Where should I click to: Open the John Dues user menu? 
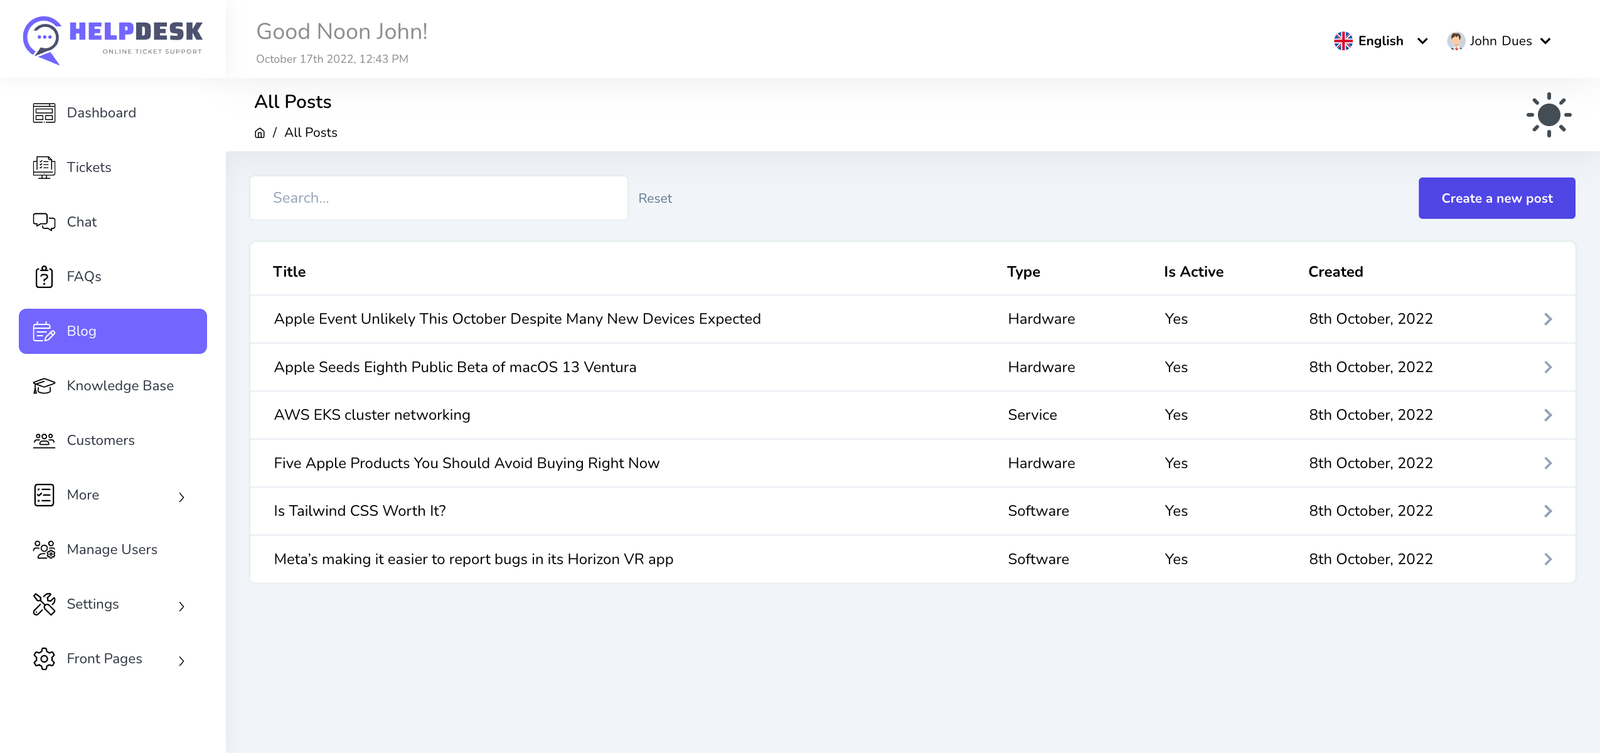coord(1499,41)
